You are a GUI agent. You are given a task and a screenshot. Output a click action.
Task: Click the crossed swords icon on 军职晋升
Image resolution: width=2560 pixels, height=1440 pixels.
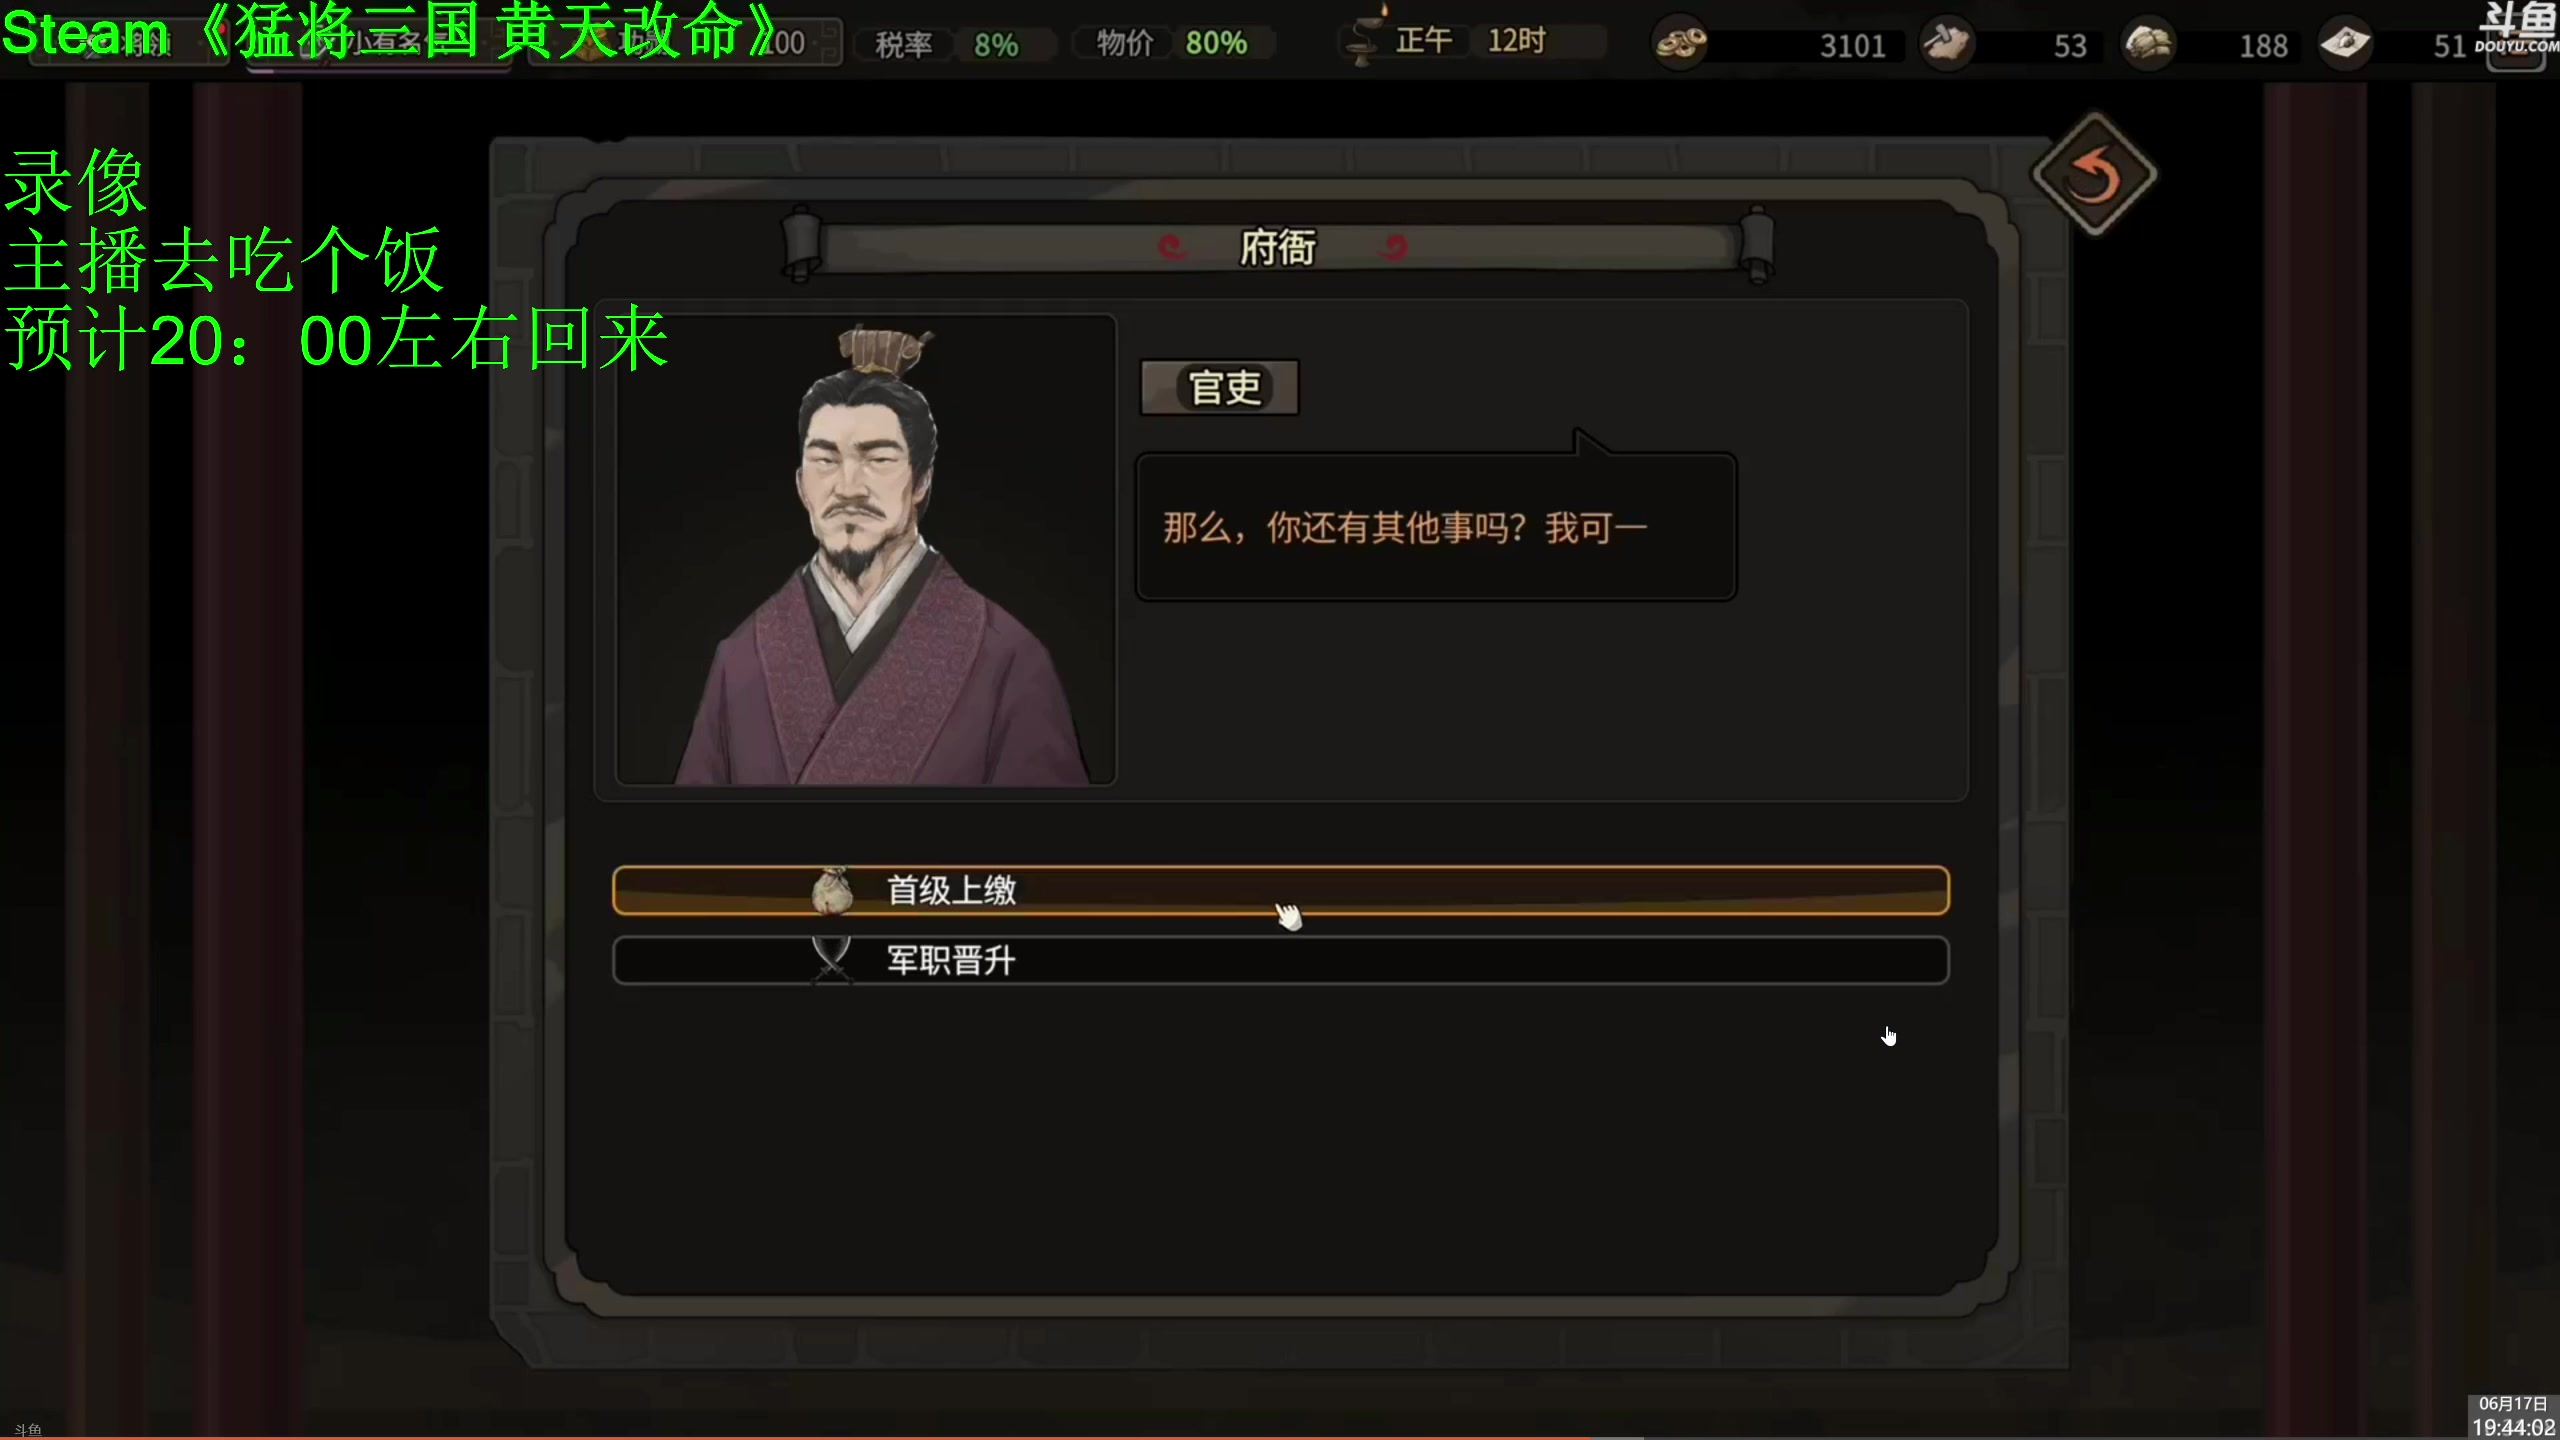832,960
